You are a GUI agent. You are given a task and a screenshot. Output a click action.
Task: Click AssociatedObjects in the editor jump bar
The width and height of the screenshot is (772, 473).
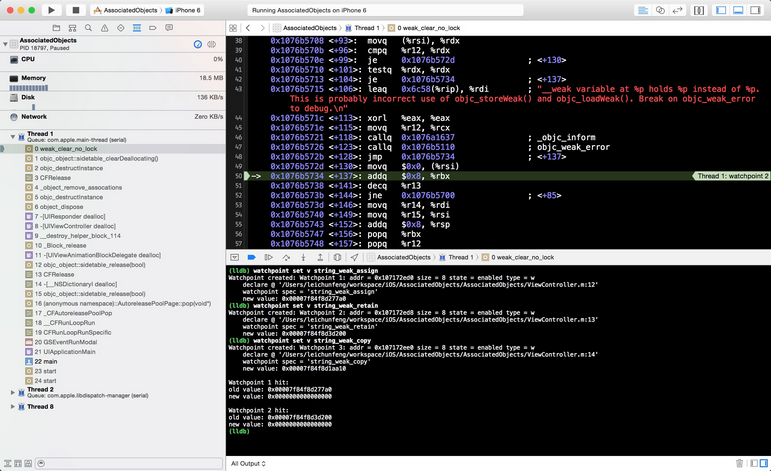(x=309, y=28)
